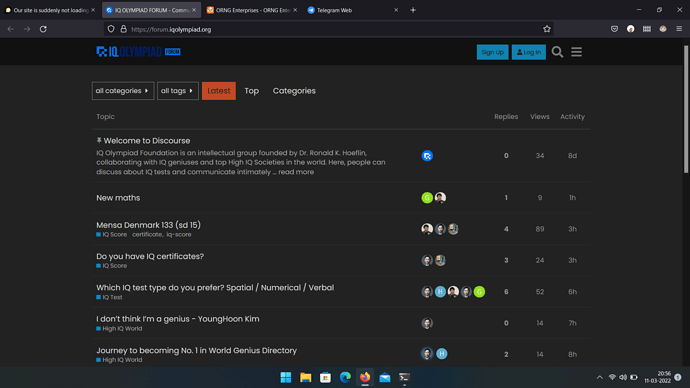Select the Latest tab

pos(219,91)
